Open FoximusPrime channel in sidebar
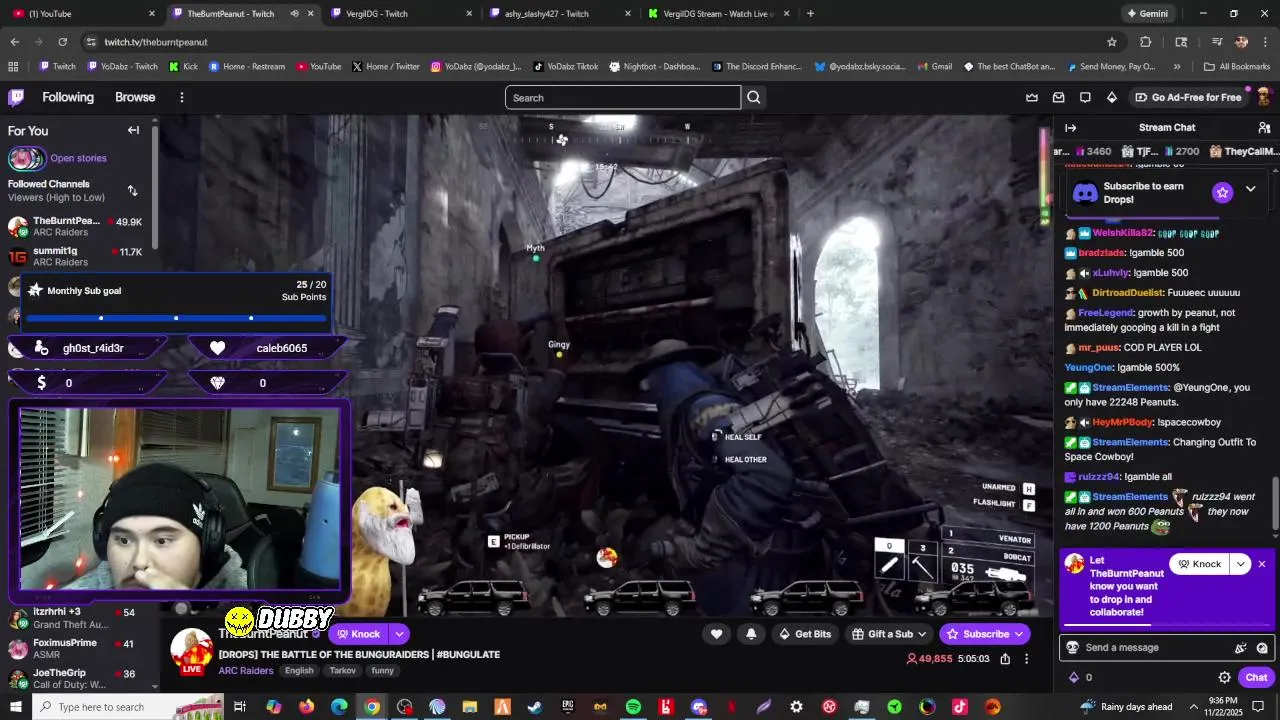The image size is (1280, 720). (76, 648)
